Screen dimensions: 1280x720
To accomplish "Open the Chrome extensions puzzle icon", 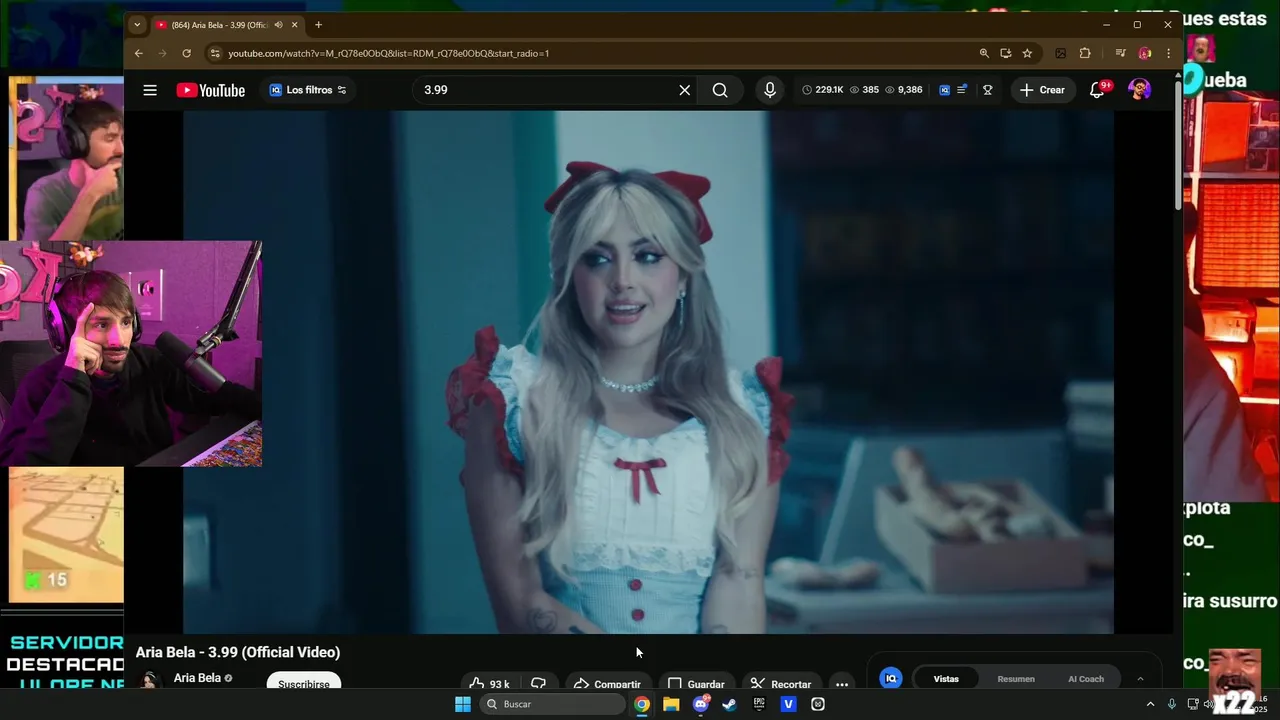I will (1085, 53).
